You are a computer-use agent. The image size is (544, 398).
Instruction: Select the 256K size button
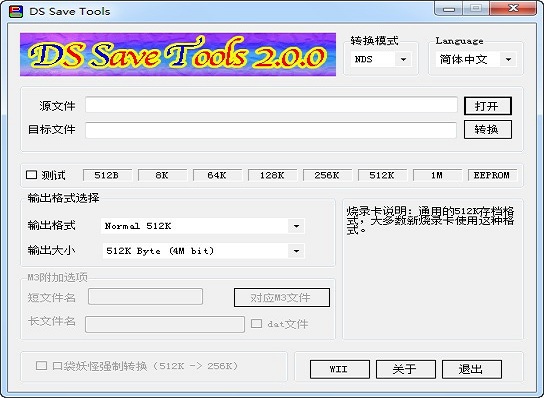point(328,175)
